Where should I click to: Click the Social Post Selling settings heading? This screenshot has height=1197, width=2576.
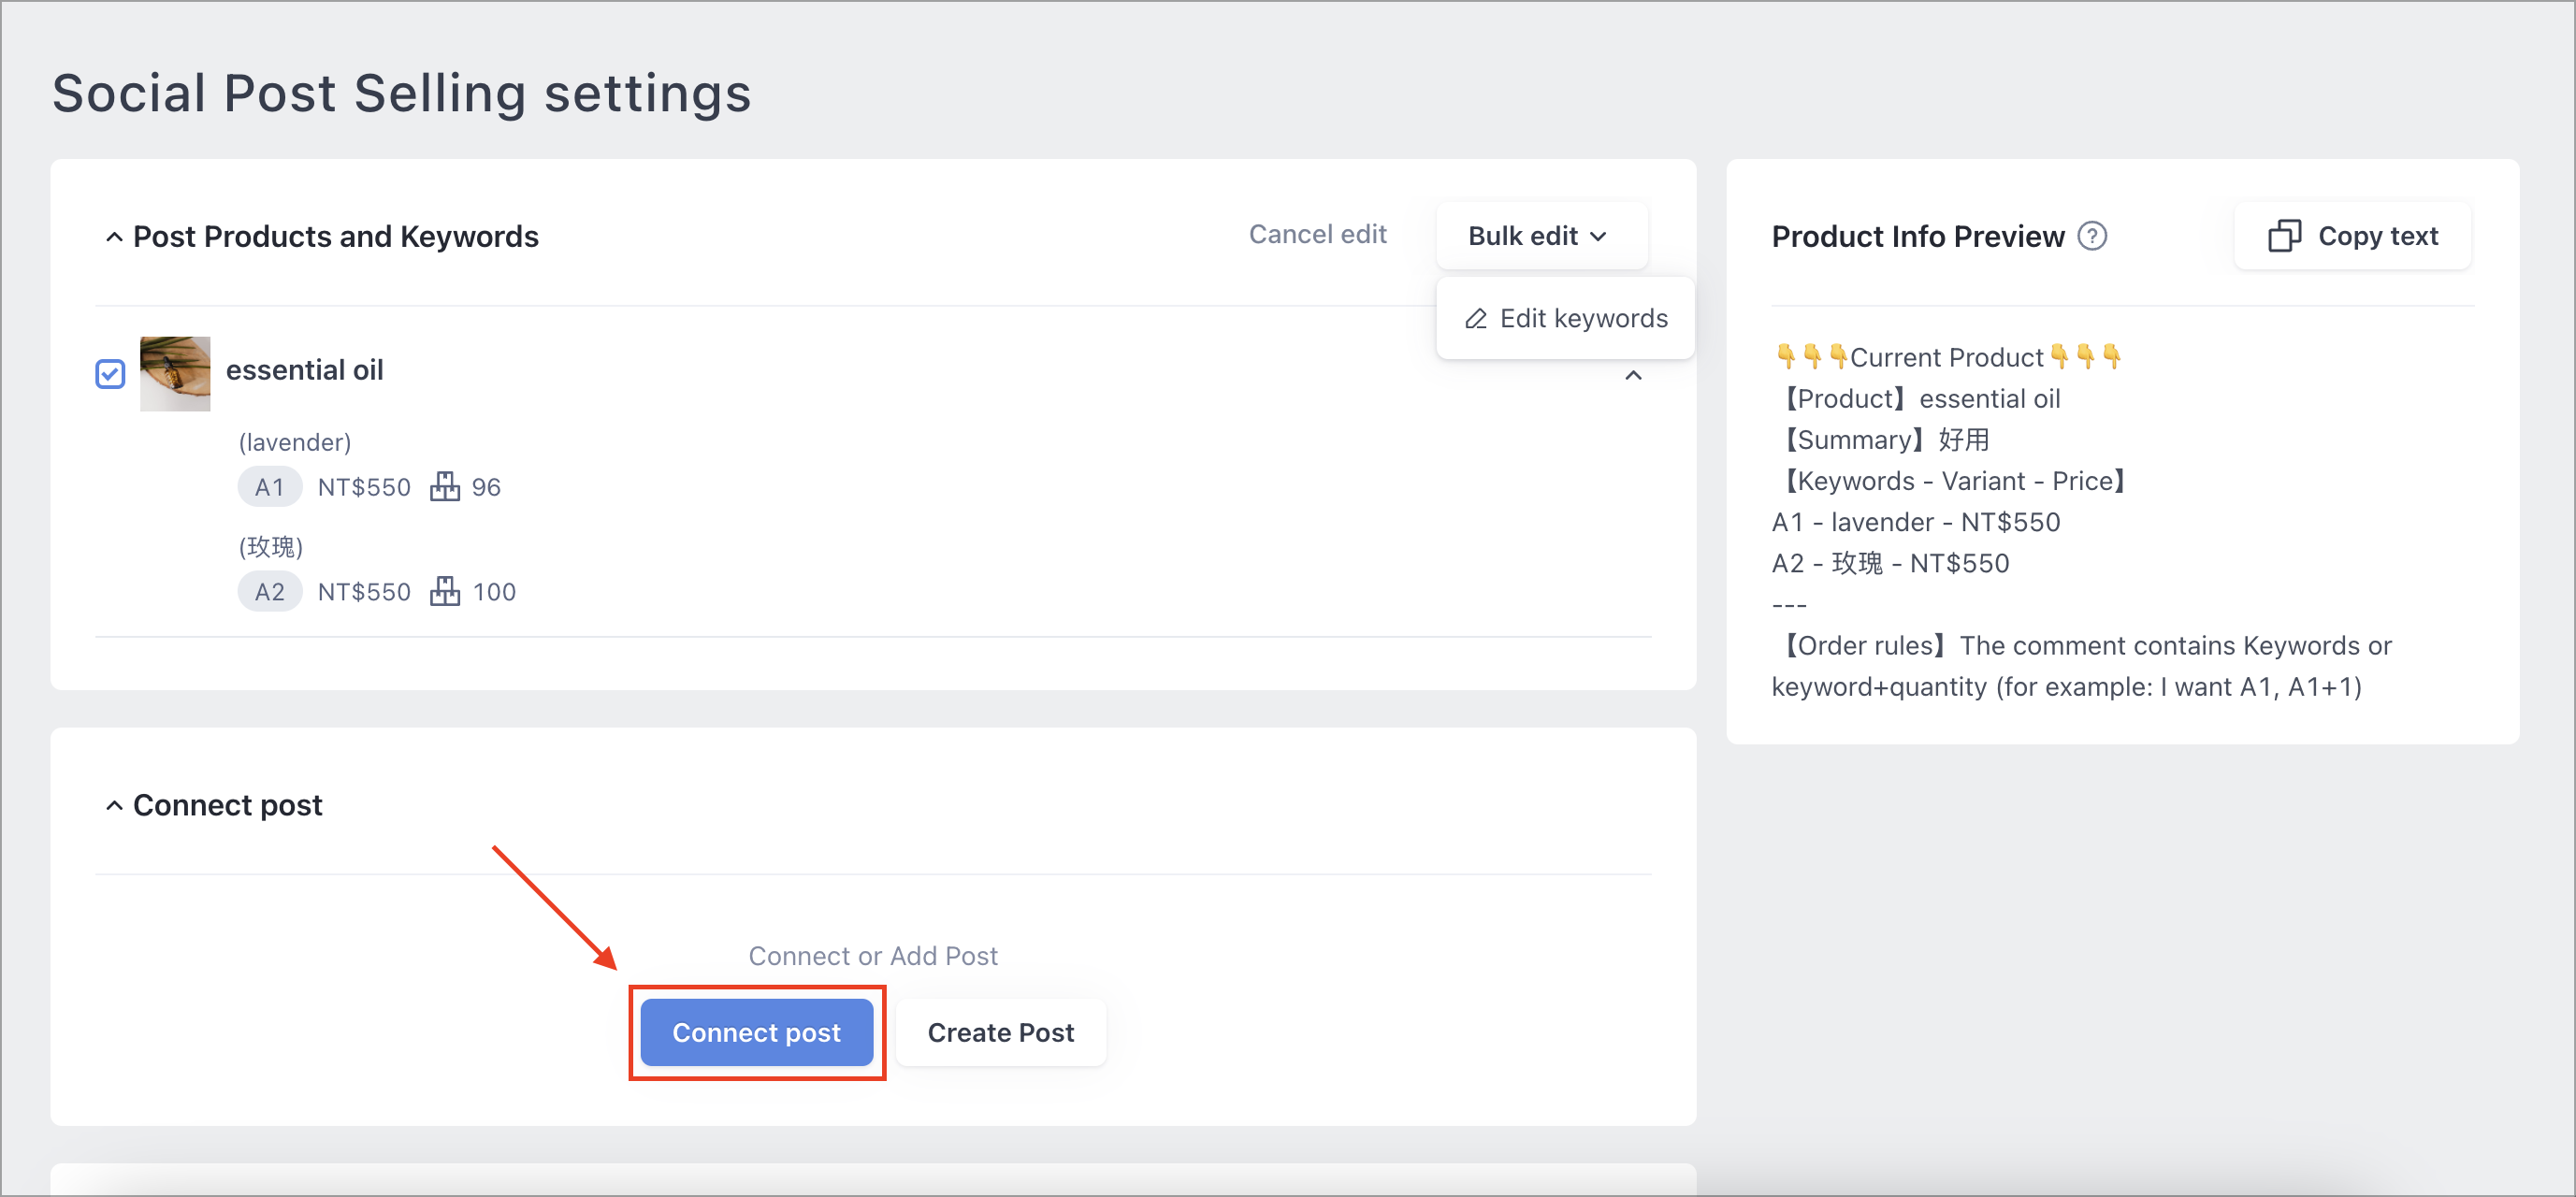pos(402,93)
